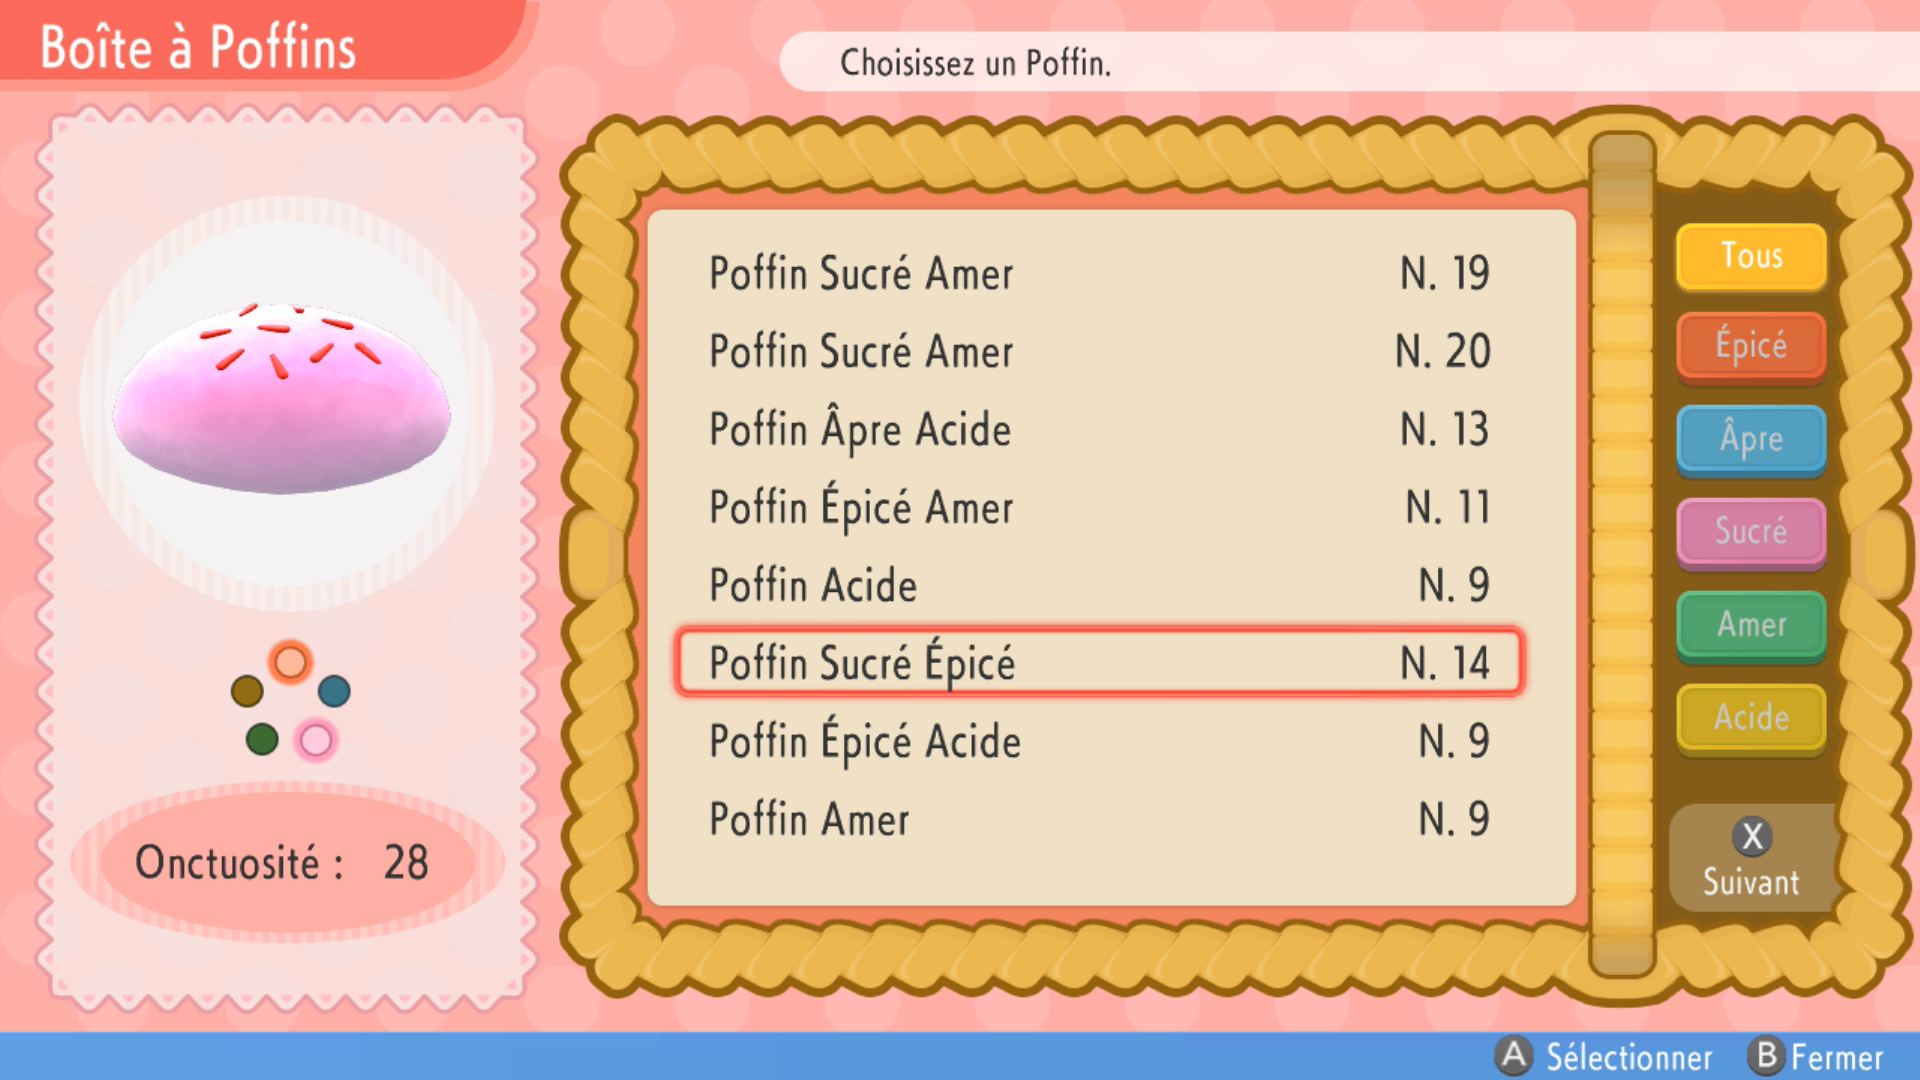
Task: Switch to the Âpre filter
Action: (1751, 439)
